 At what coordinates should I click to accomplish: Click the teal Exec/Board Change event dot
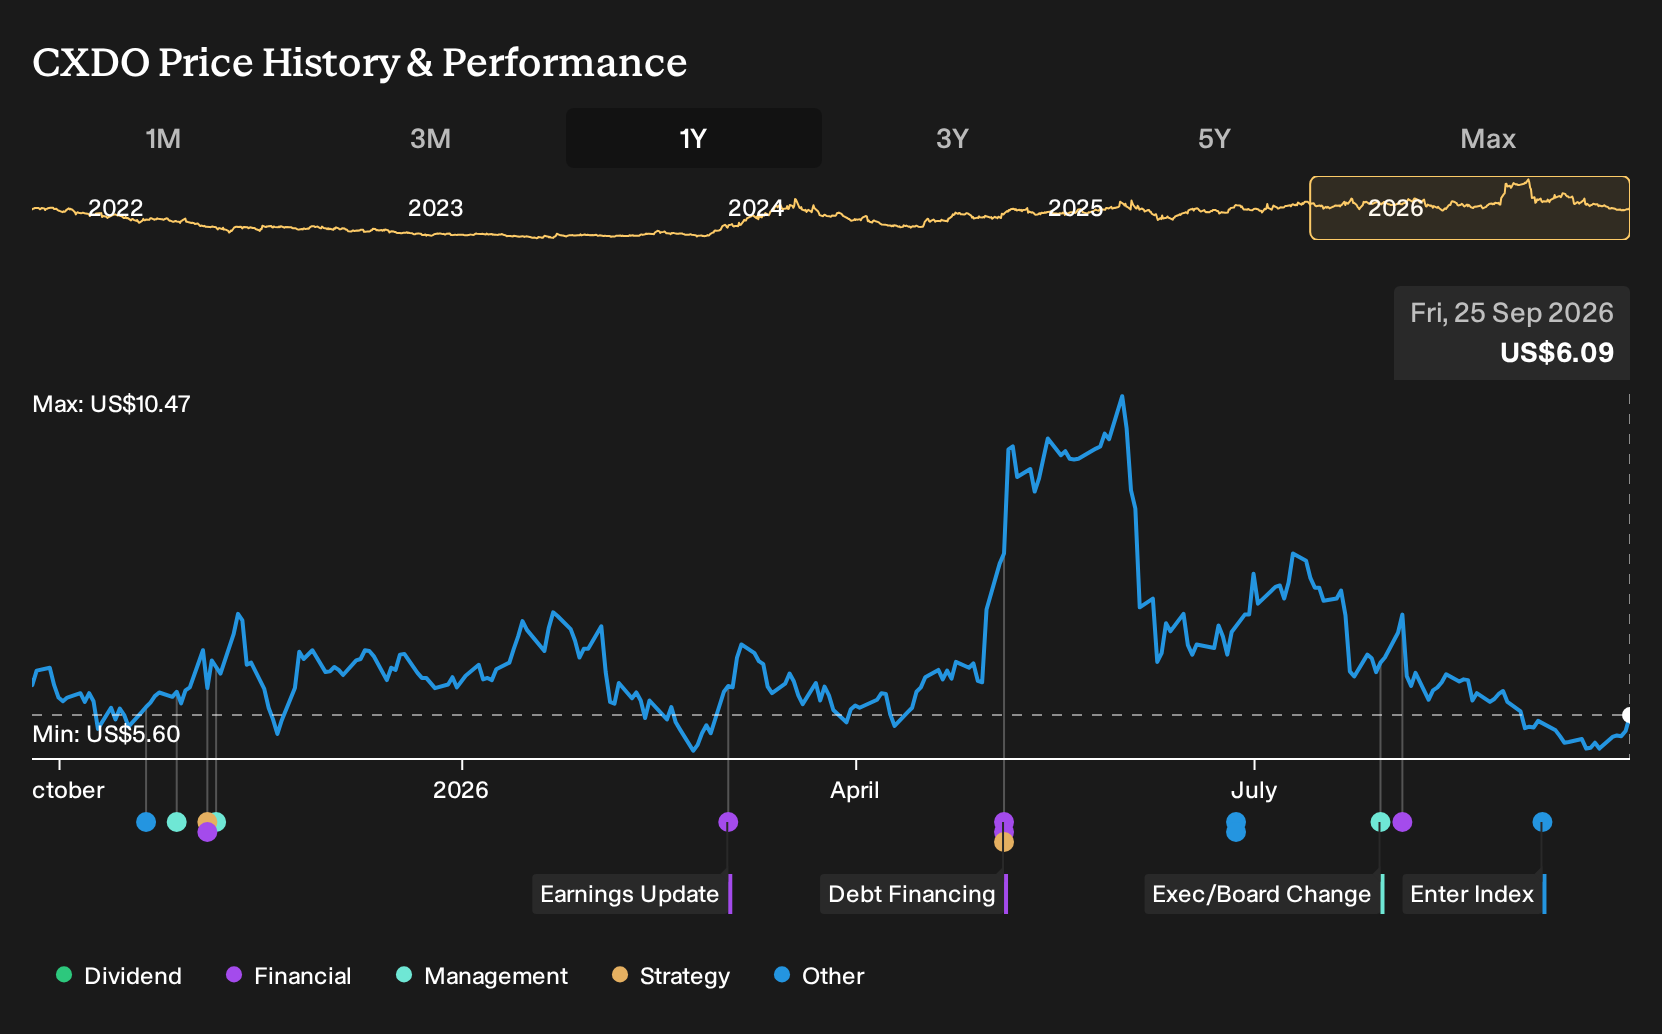click(x=1380, y=822)
